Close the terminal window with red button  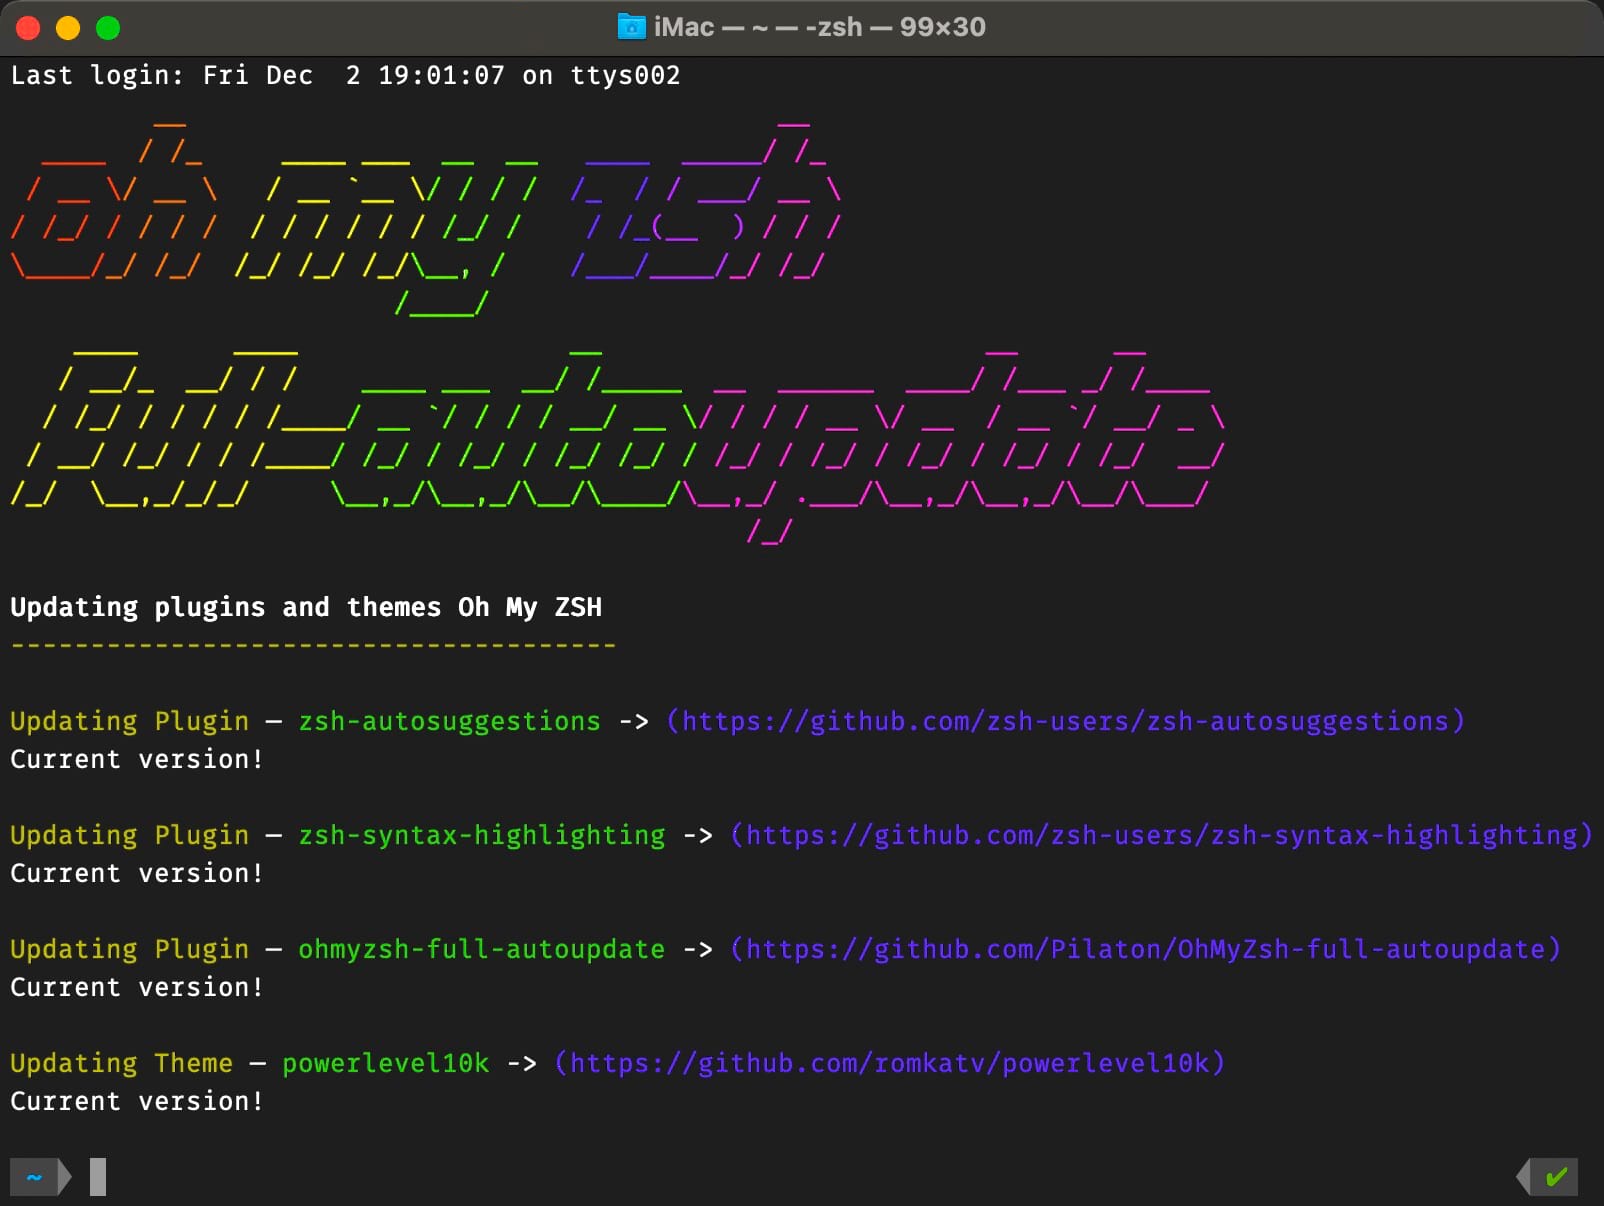[28, 28]
